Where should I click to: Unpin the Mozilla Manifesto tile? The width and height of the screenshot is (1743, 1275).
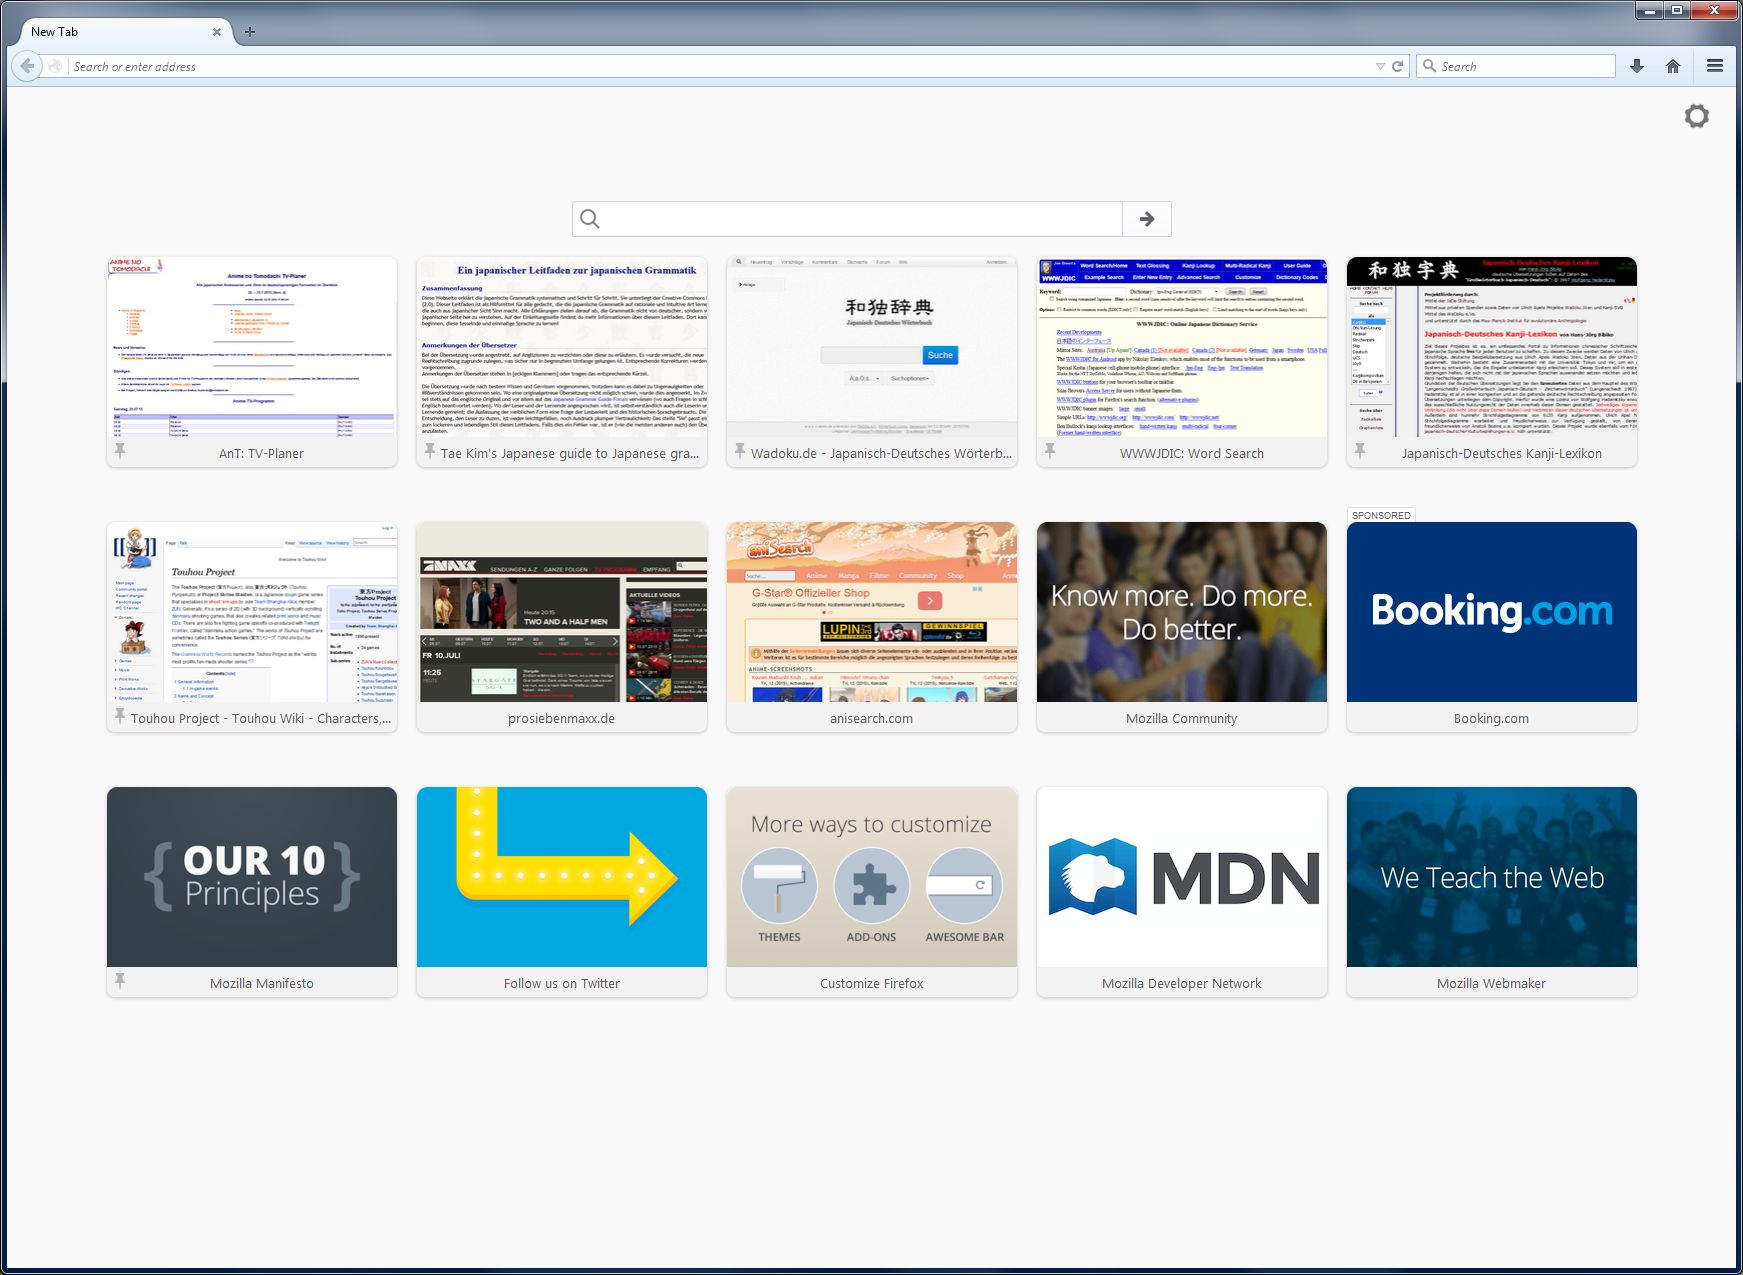click(x=120, y=982)
